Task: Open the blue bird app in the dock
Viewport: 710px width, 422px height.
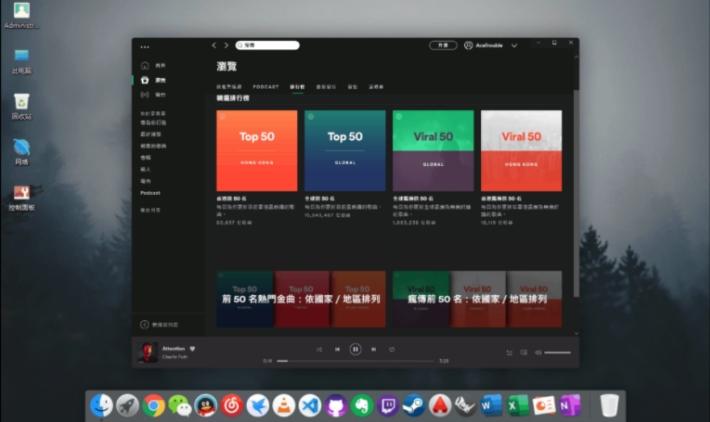Action: (258, 405)
